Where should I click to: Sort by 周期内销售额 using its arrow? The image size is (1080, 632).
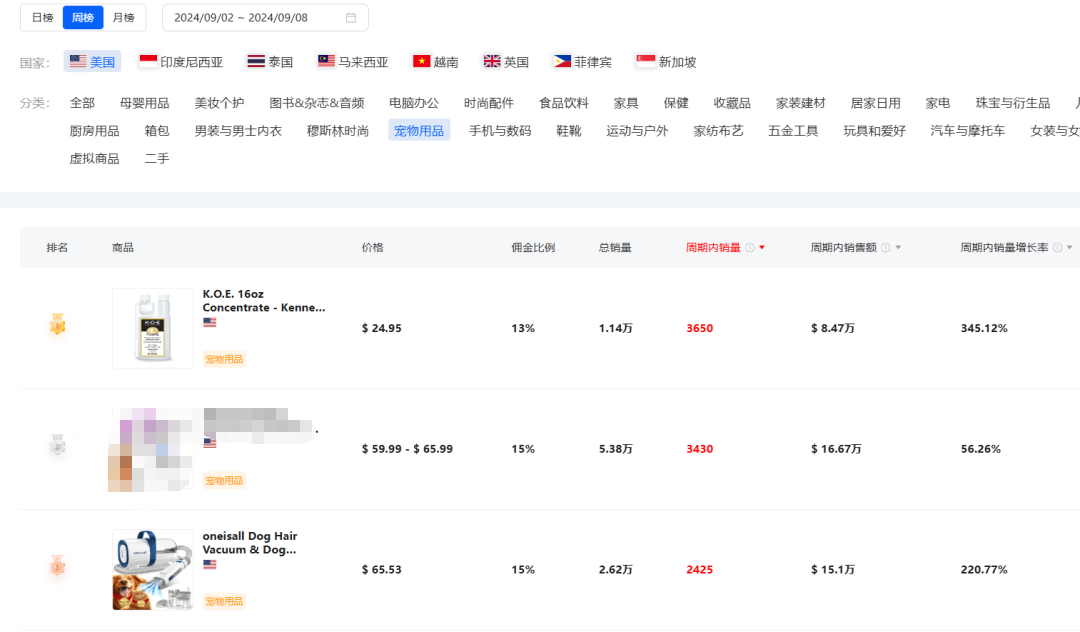[x=898, y=248]
